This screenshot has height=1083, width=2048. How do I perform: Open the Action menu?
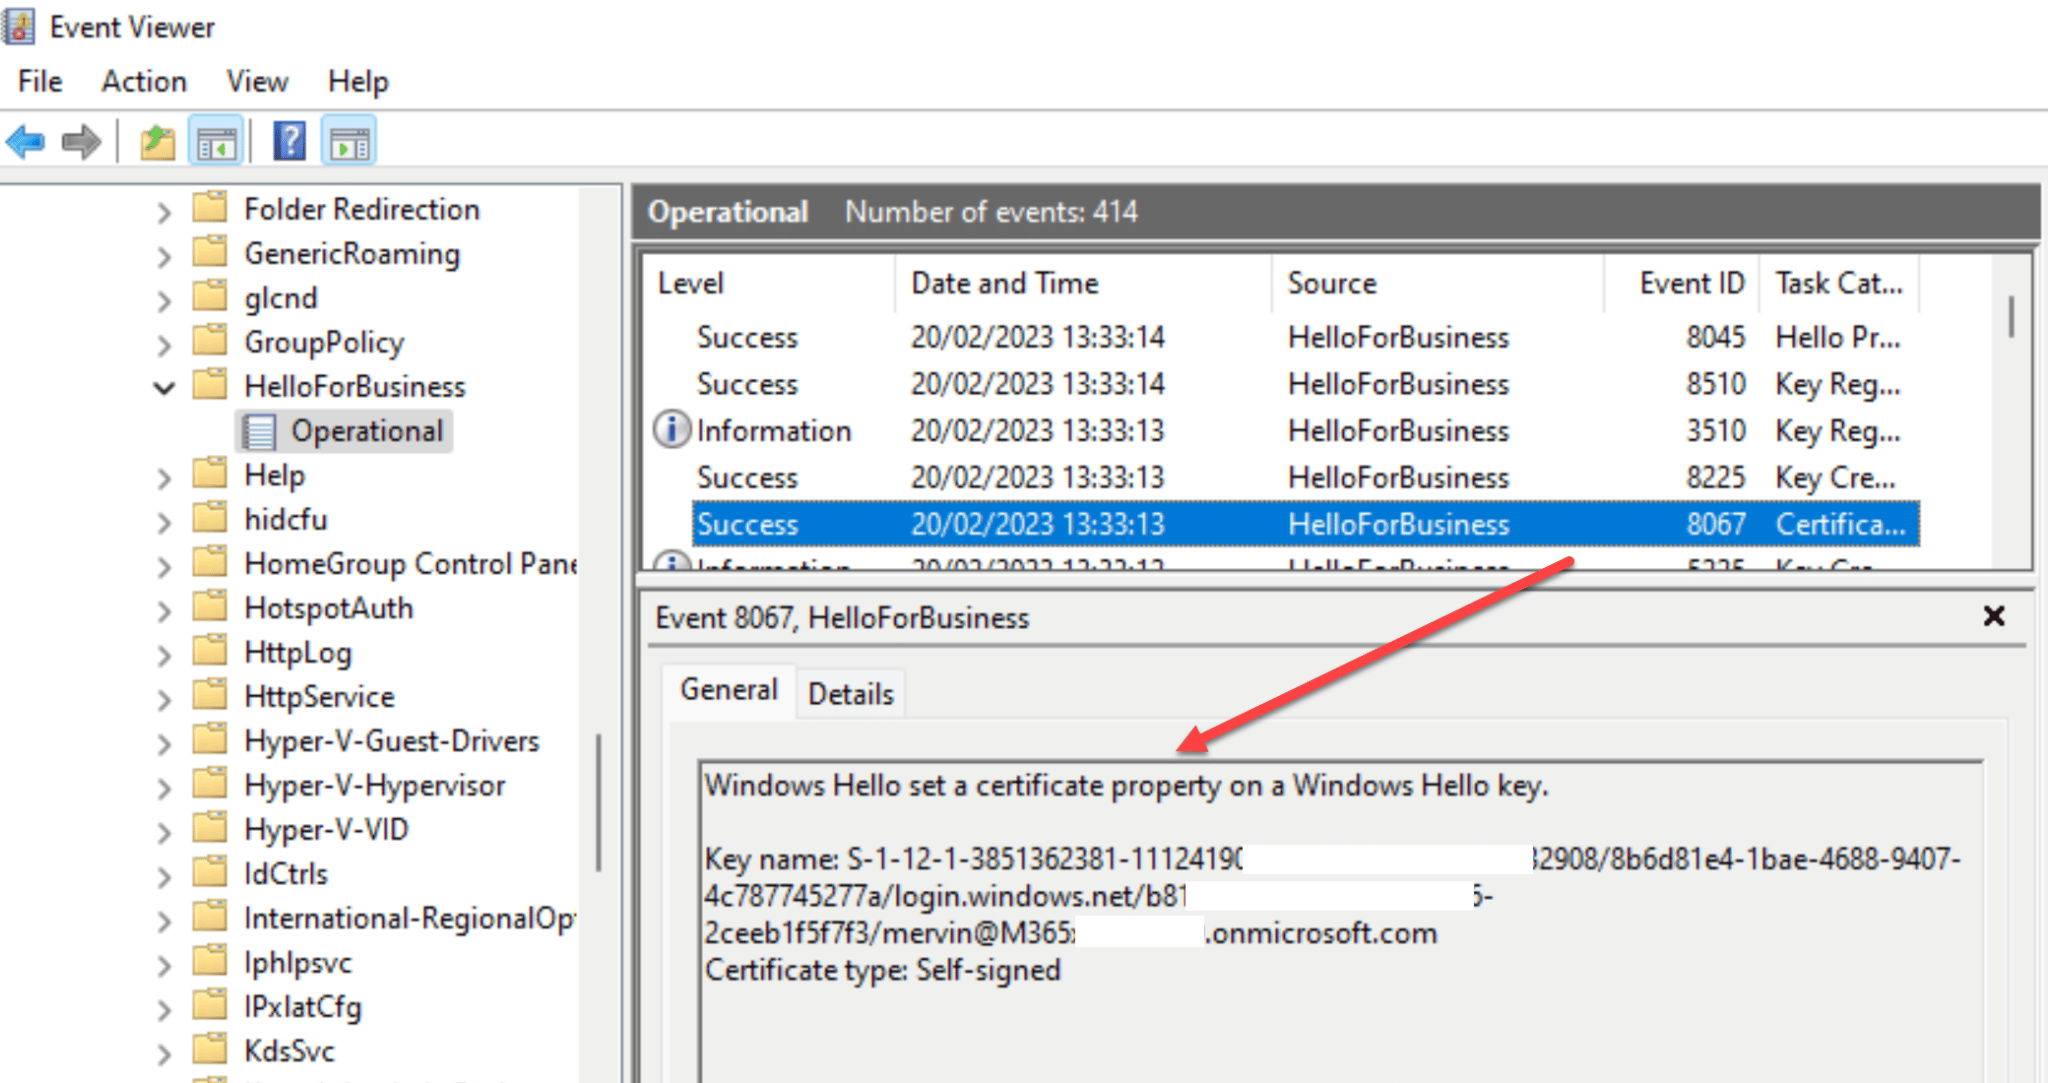coord(143,80)
